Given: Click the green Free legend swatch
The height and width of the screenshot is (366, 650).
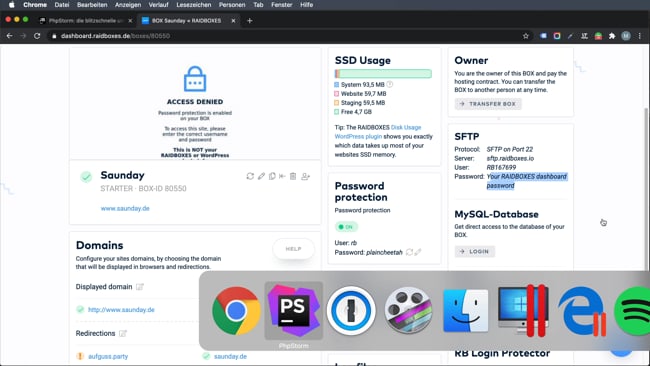Looking at the screenshot, I should [337, 112].
